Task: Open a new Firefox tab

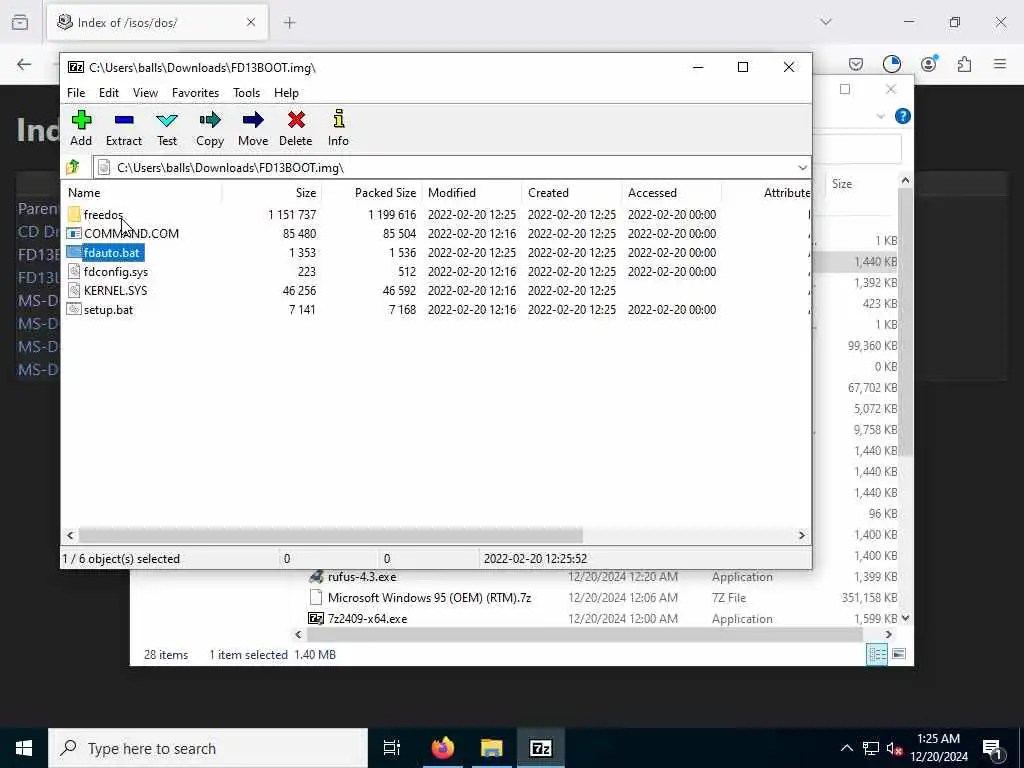Action: point(289,23)
